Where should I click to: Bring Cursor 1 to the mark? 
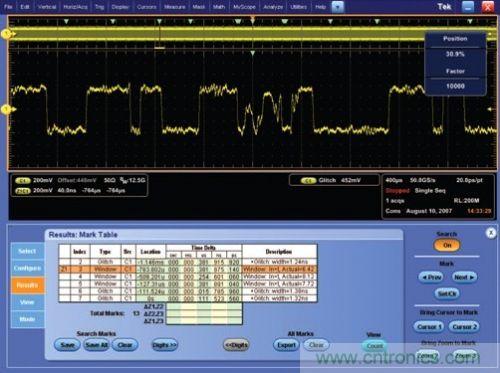[x=429, y=327]
